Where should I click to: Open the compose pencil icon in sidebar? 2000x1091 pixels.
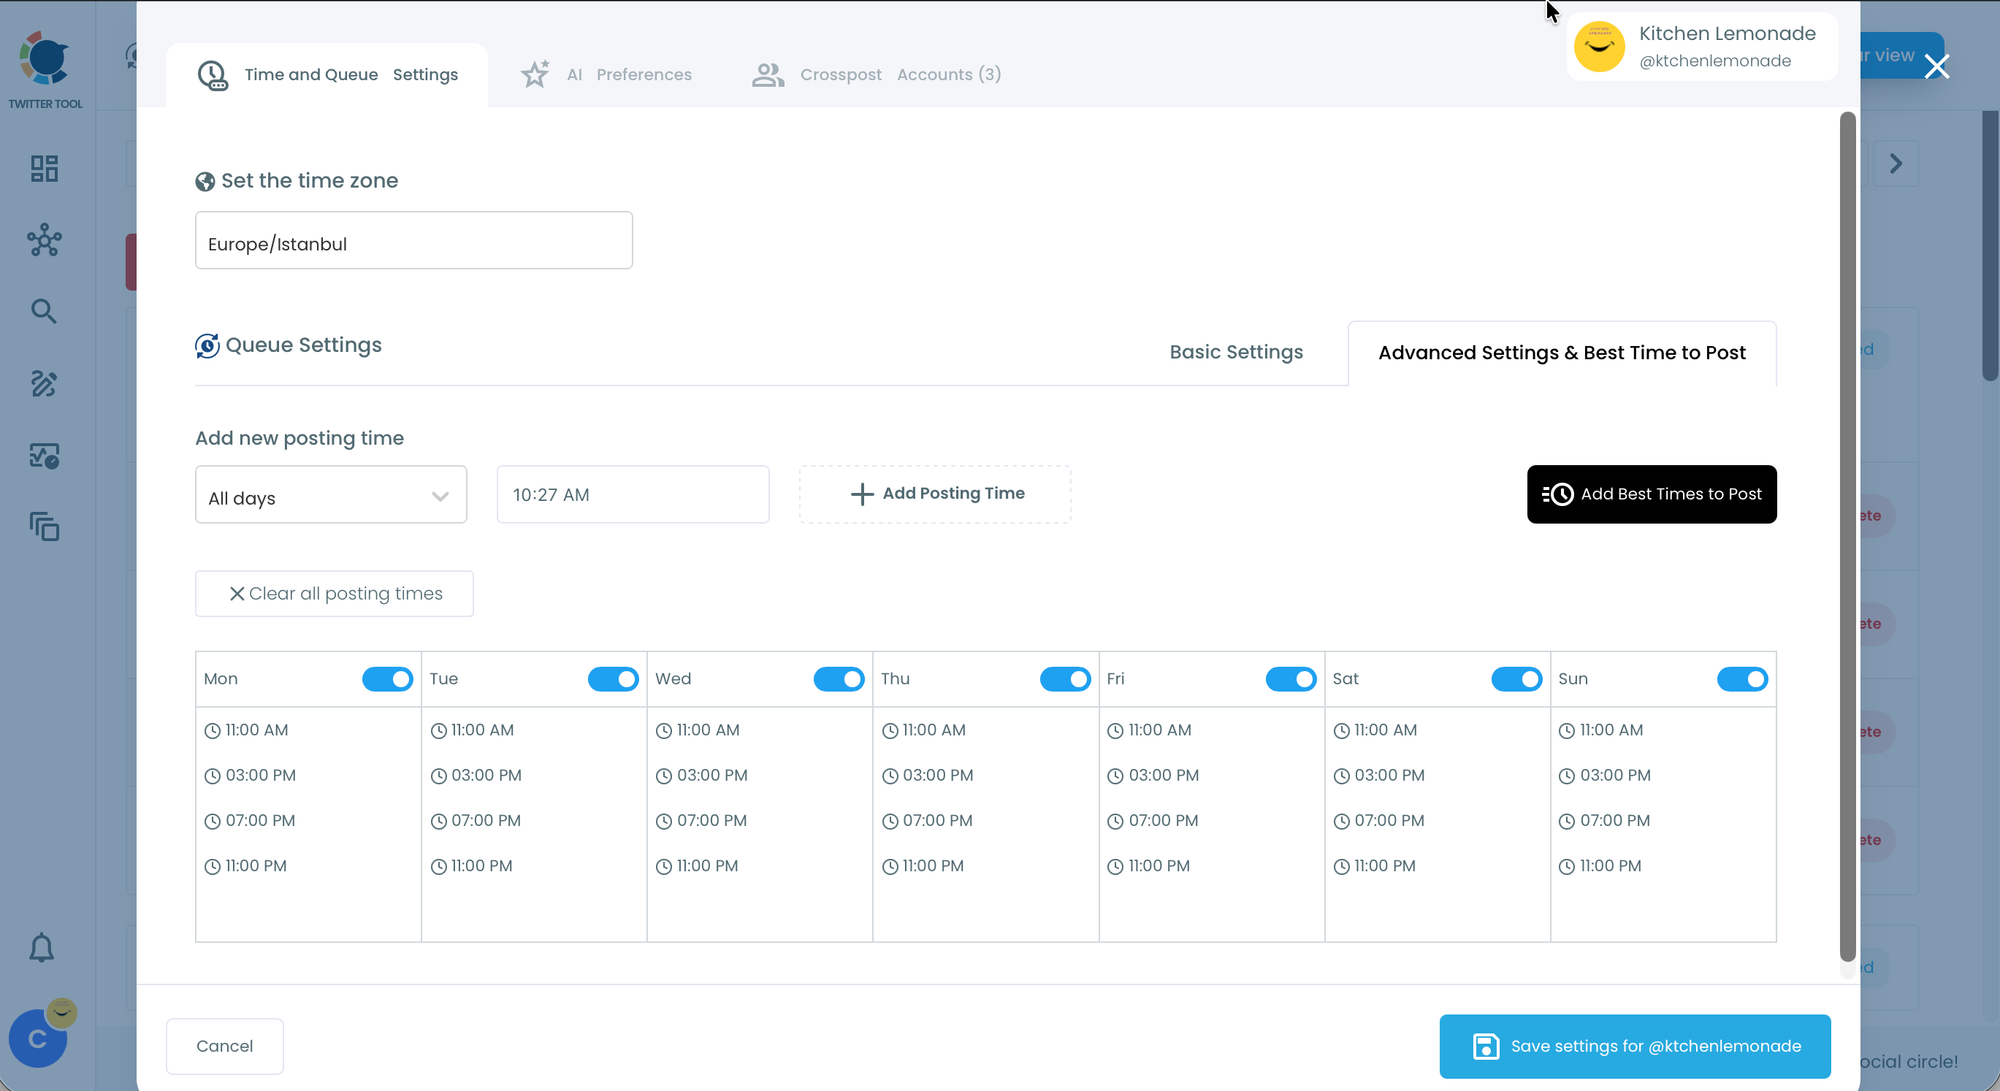(44, 384)
